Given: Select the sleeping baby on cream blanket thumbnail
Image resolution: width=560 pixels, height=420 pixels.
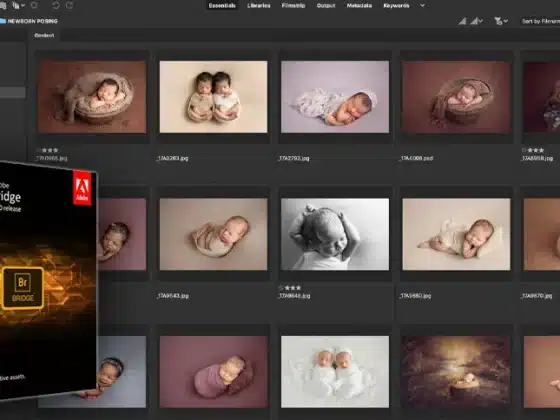Looking at the screenshot, I should (456, 234).
